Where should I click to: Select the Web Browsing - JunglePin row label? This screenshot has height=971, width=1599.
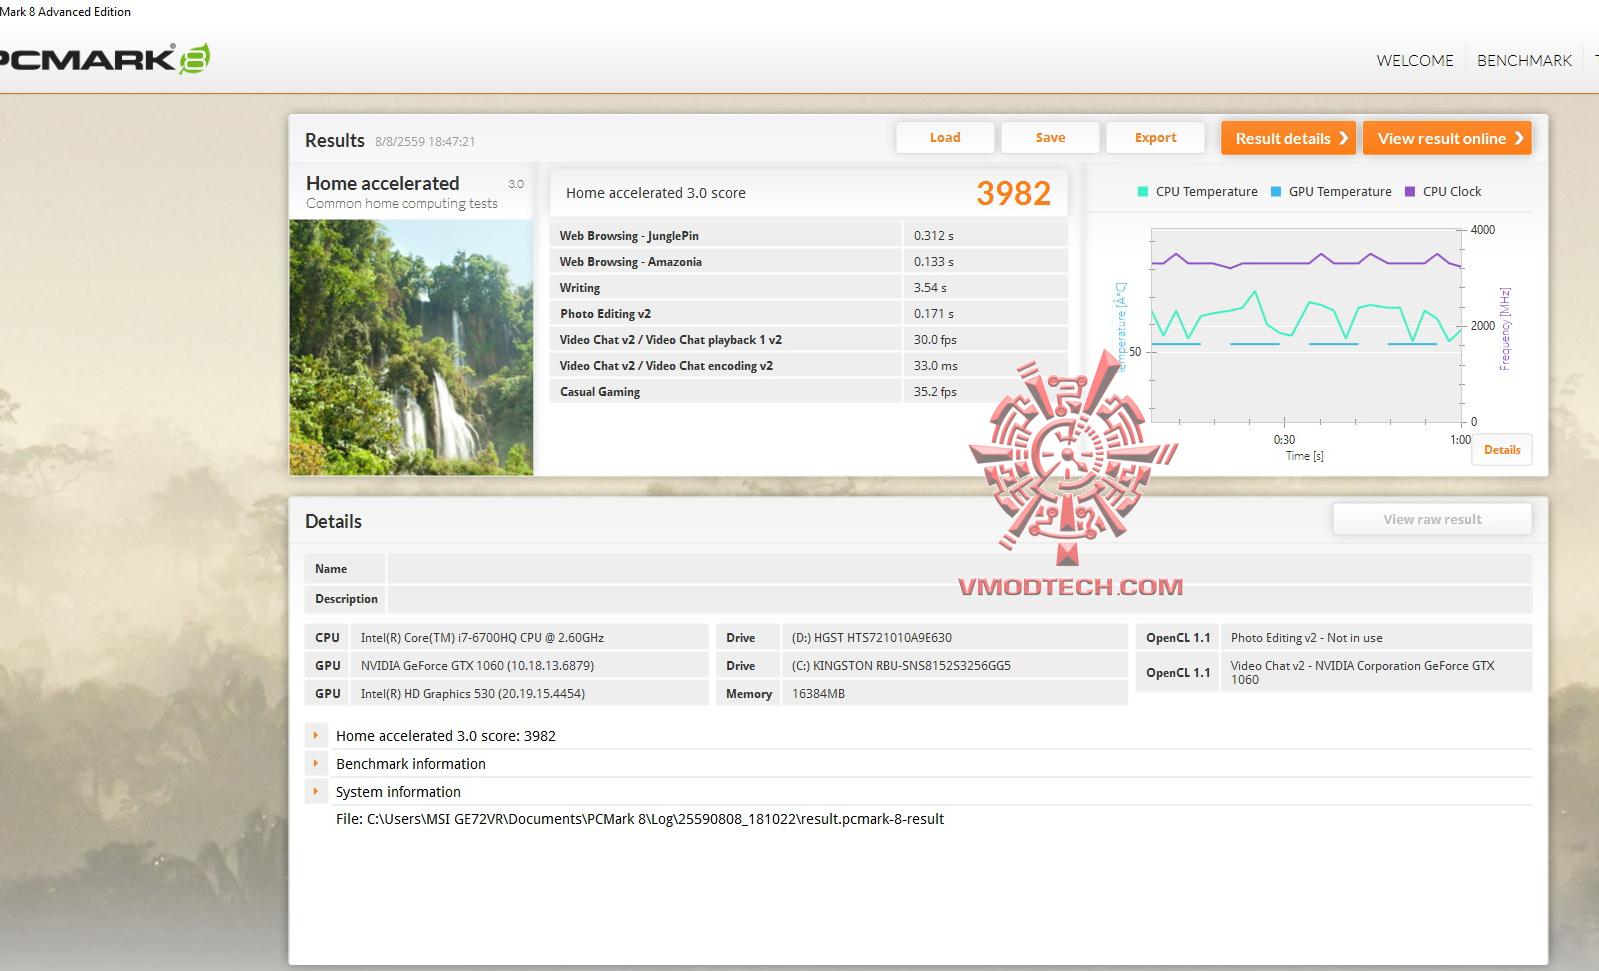[x=629, y=236]
